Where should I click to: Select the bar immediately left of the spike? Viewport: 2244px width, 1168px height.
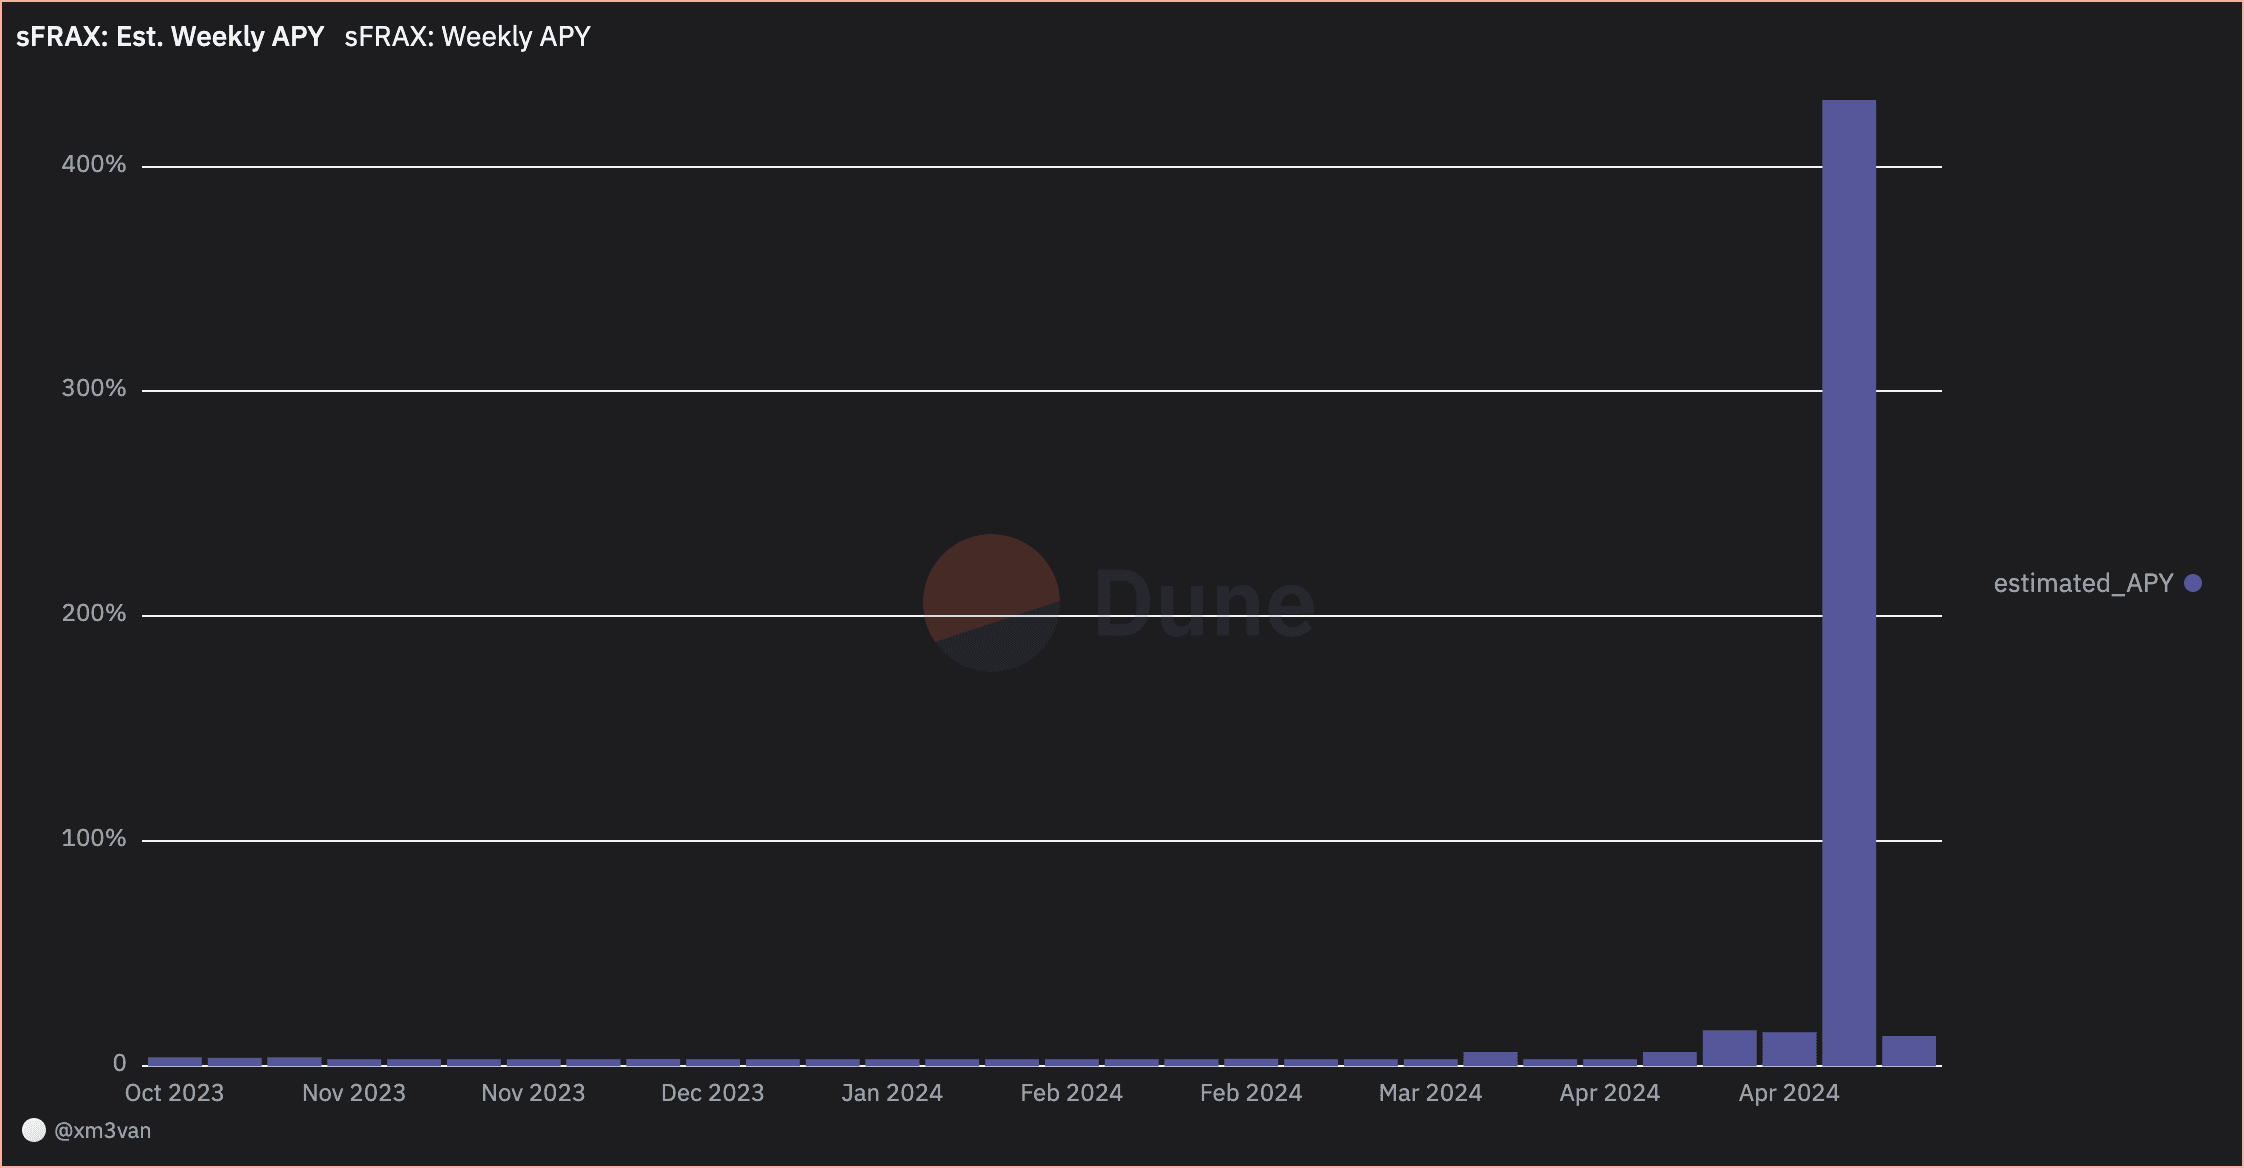pos(1789,1048)
